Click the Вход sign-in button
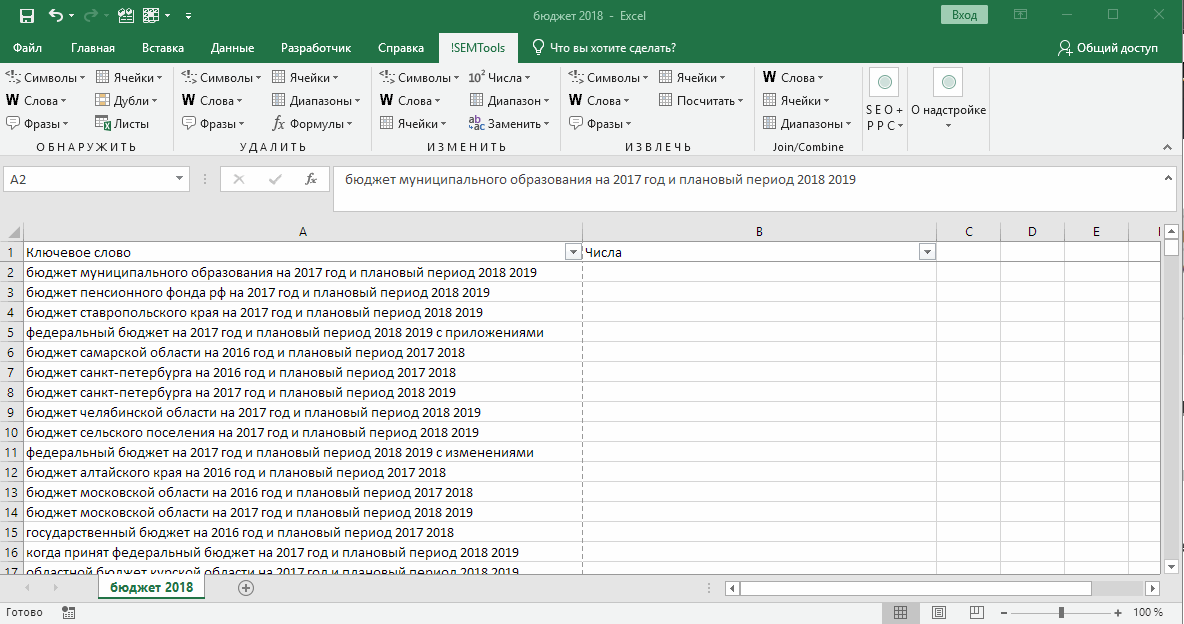This screenshot has height=624, width=1184. (x=964, y=15)
